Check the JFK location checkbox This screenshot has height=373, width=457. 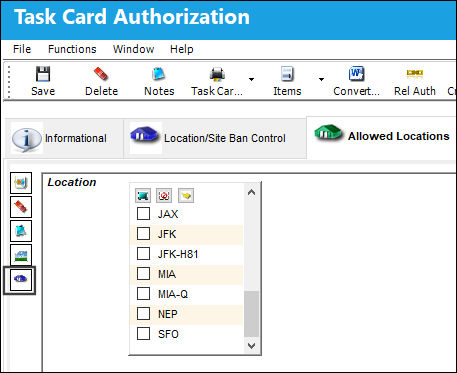143,234
